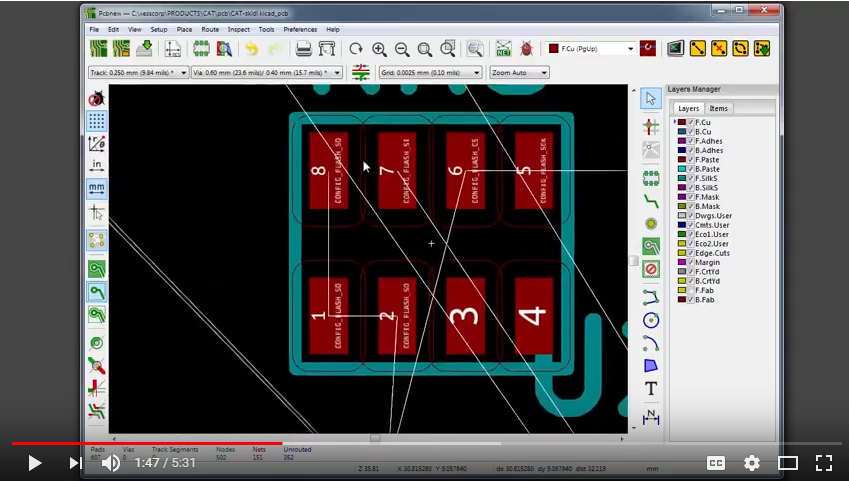Open the Edit menu
This screenshot has height=481, width=849.
(113, 29)
